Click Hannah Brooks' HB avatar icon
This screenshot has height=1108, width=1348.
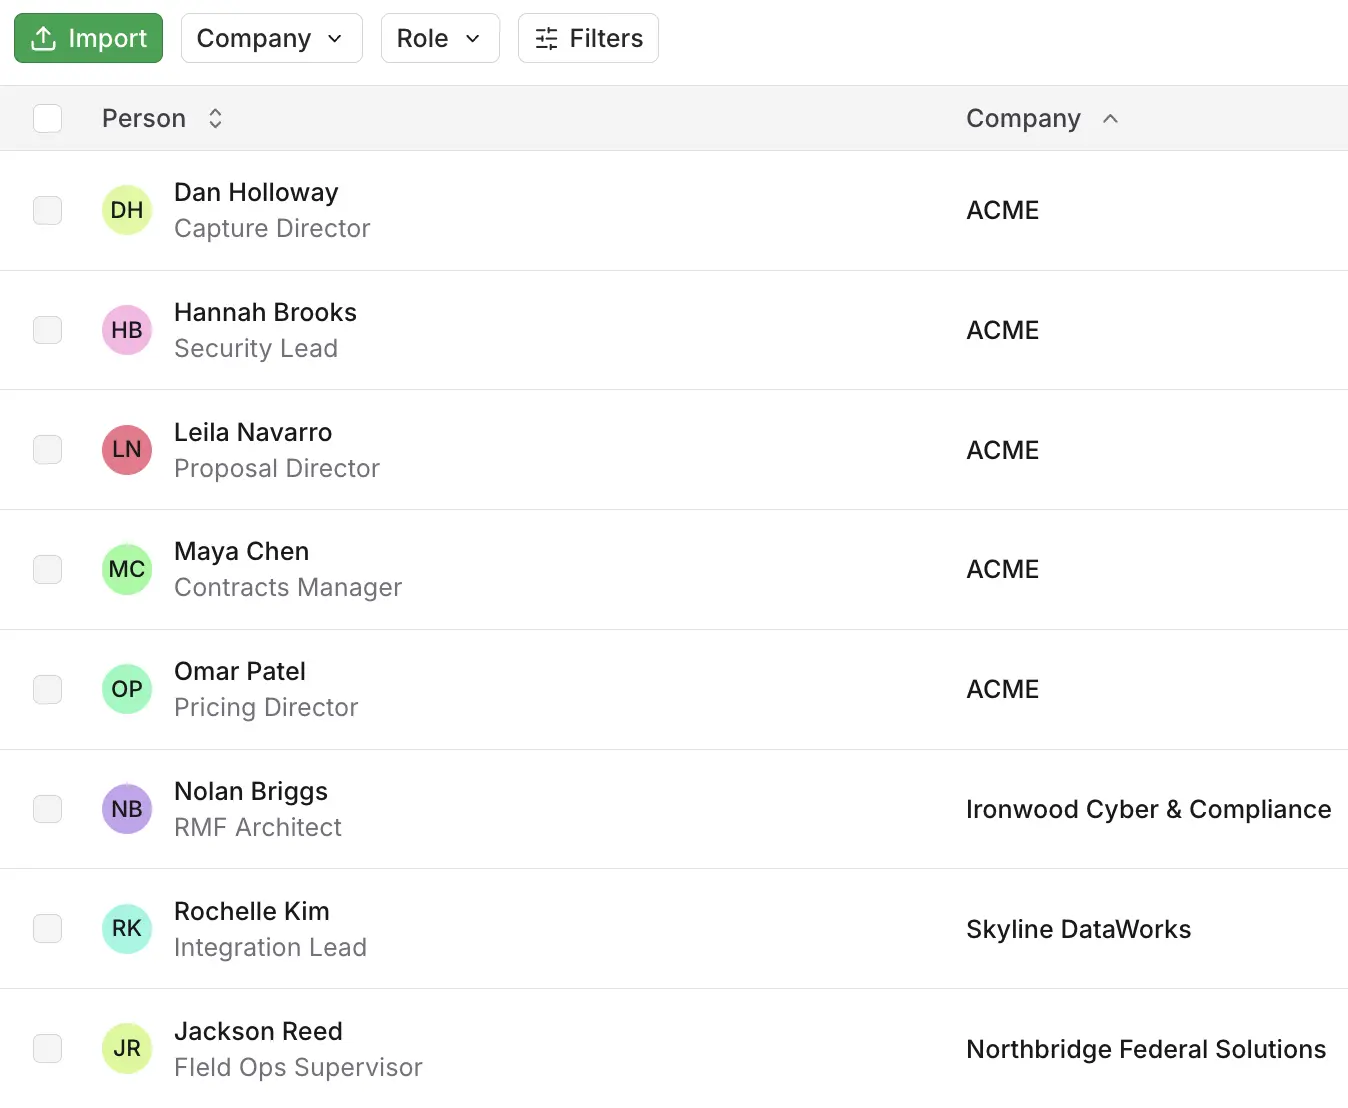(x=126, y=330)
